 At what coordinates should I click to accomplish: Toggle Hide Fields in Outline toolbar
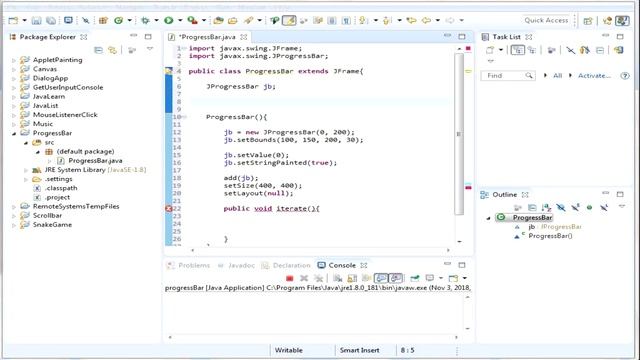(x=561, y=208)
